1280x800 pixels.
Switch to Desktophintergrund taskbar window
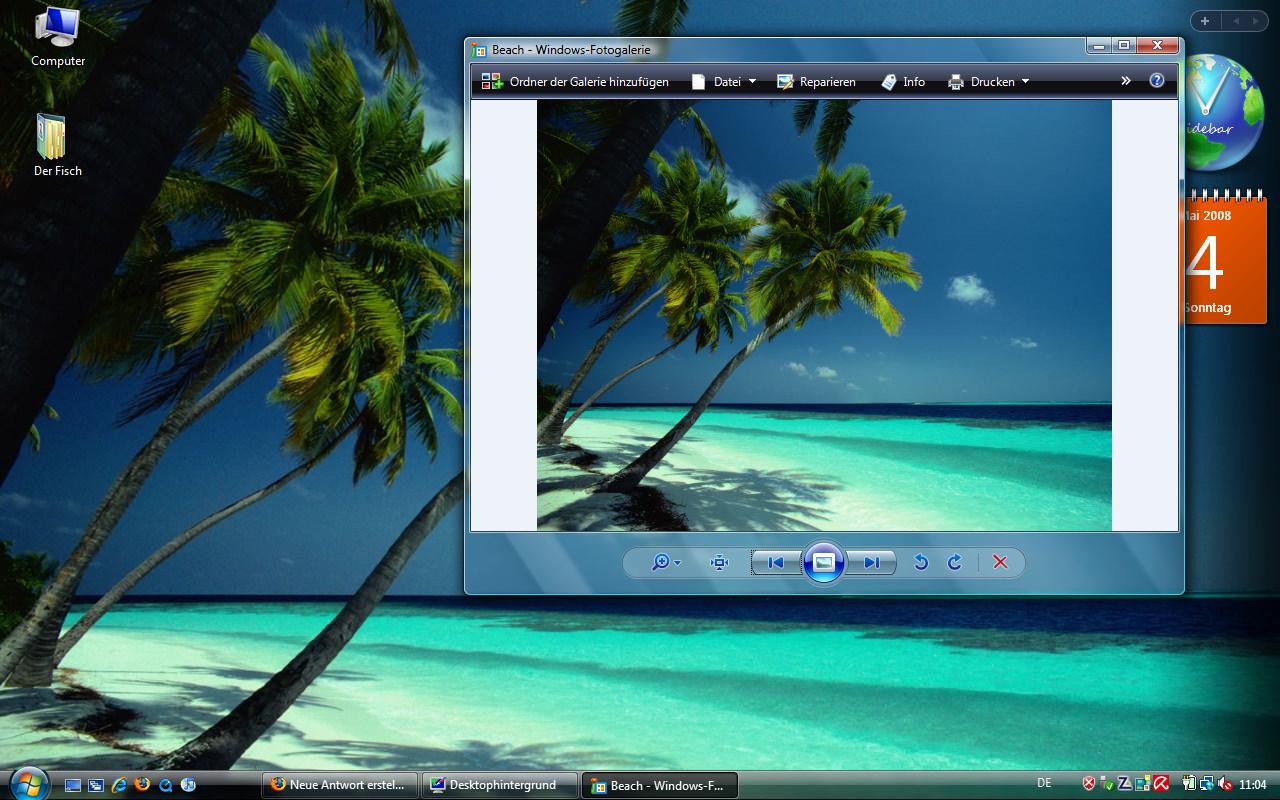point(500,785)
